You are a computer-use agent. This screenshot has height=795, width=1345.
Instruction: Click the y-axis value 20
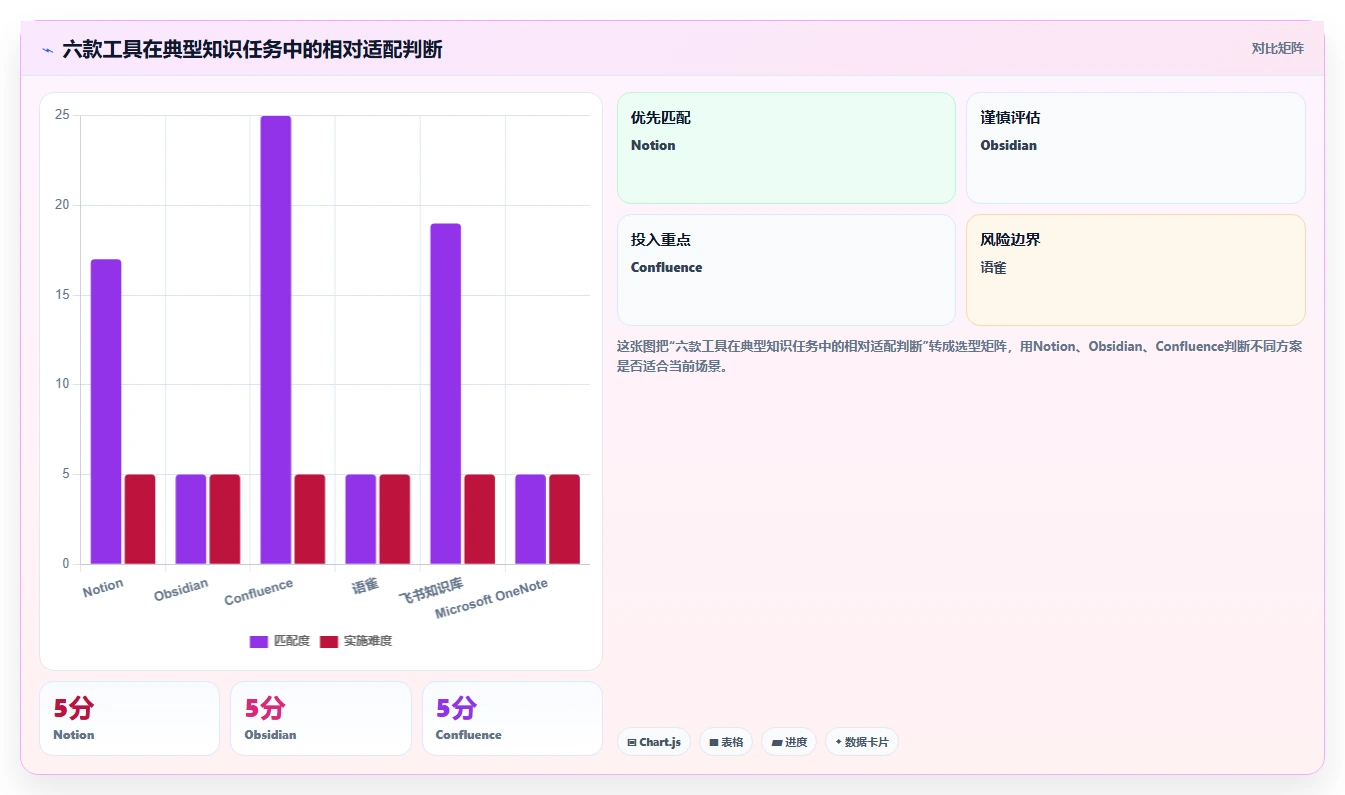[x=62, y=205]
